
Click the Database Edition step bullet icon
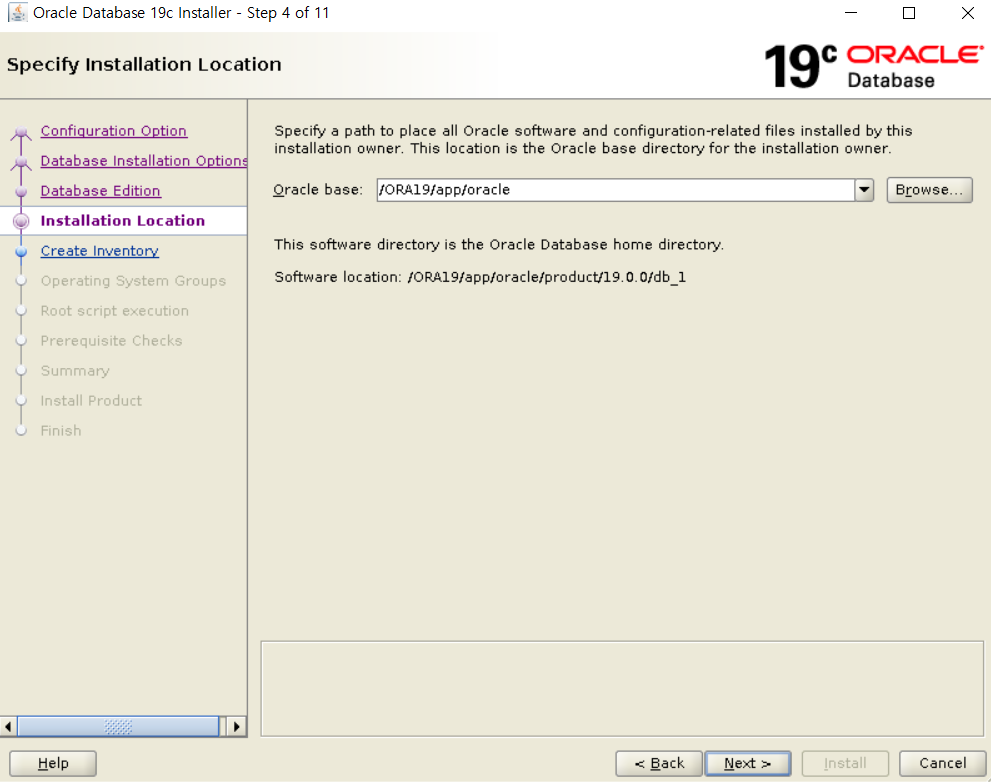point(21,191)
